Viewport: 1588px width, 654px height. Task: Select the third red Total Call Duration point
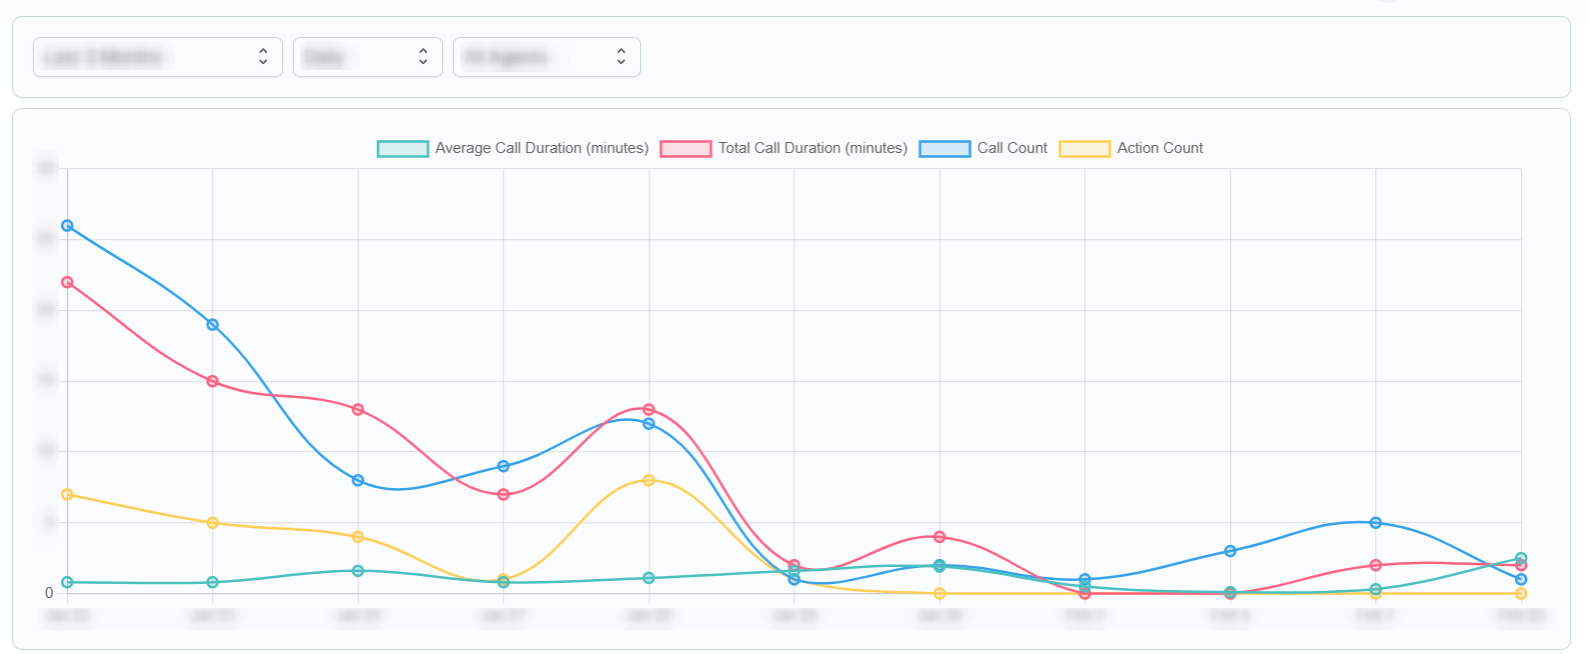358,410
